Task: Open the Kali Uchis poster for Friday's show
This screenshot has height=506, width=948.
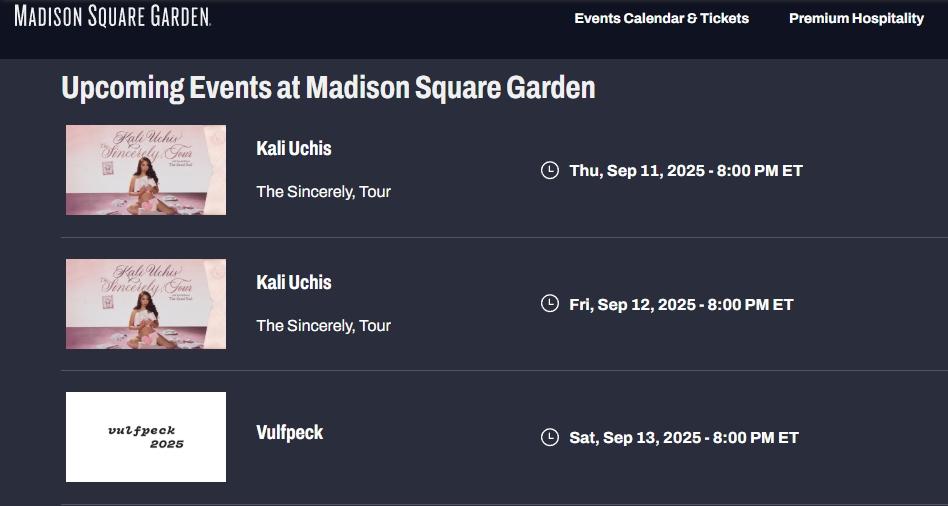Action: tap(146, 304)
